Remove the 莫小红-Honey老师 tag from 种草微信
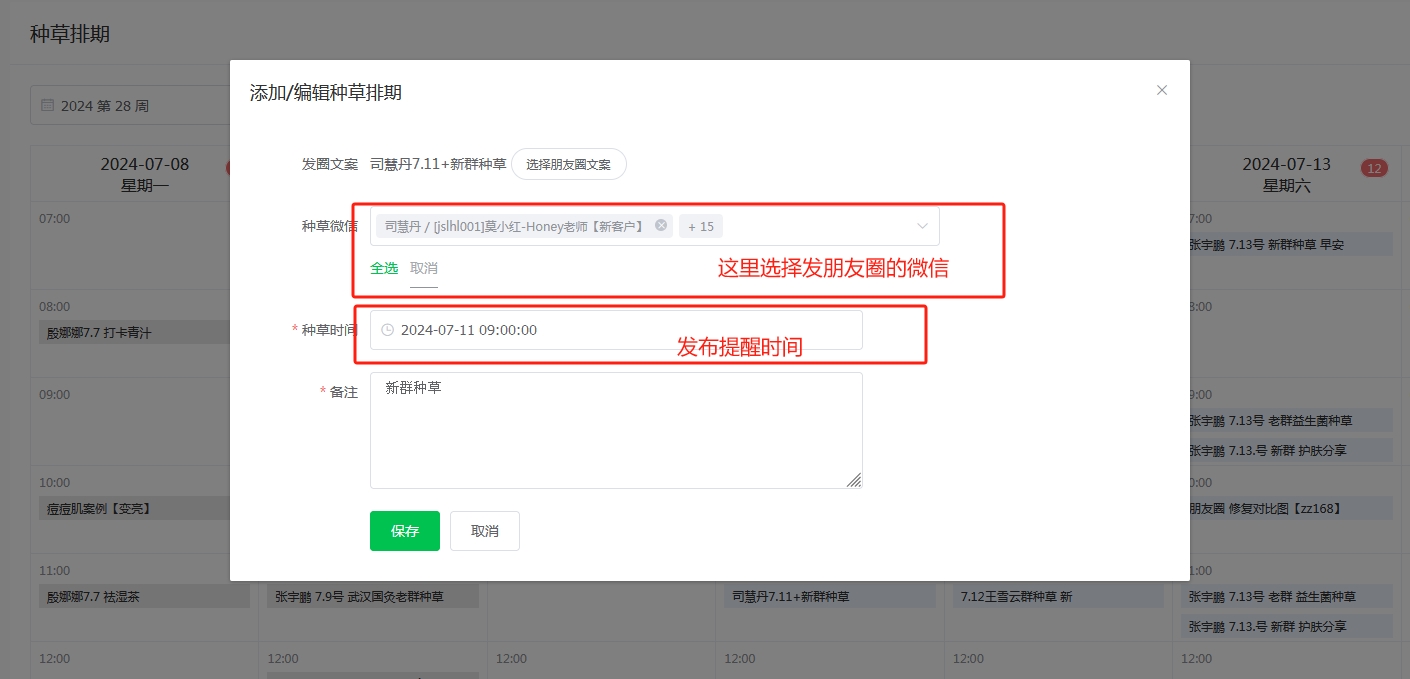This screenshot has height=679, width=1410. point(661,225)
